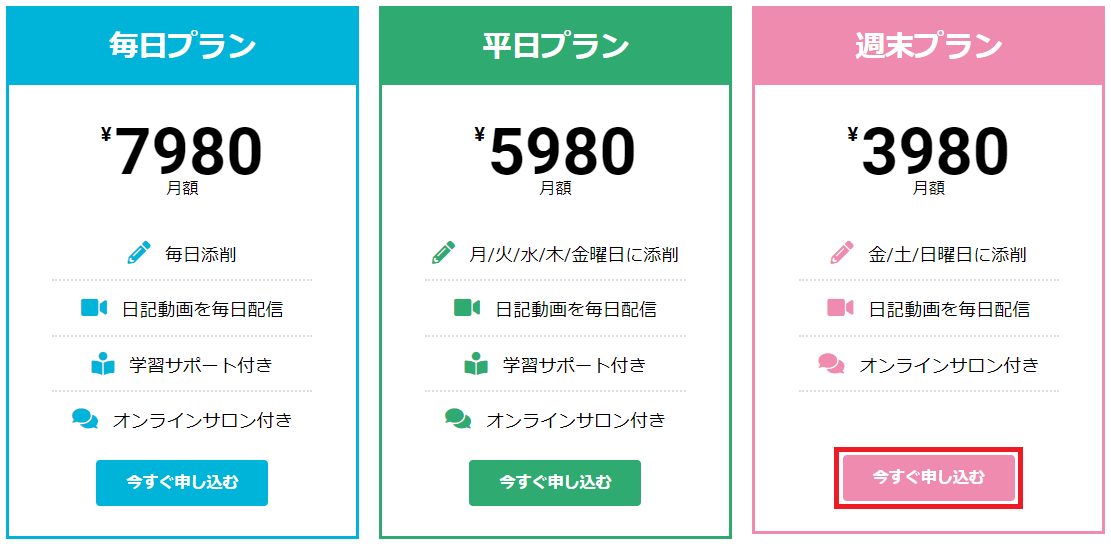Click 月/火/水/木/金曜日に添削 feature text

coord(573,254)
